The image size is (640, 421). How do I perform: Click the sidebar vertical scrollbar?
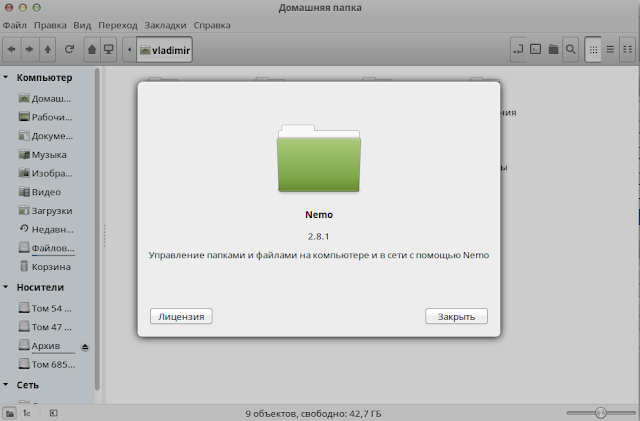point(97,229)
